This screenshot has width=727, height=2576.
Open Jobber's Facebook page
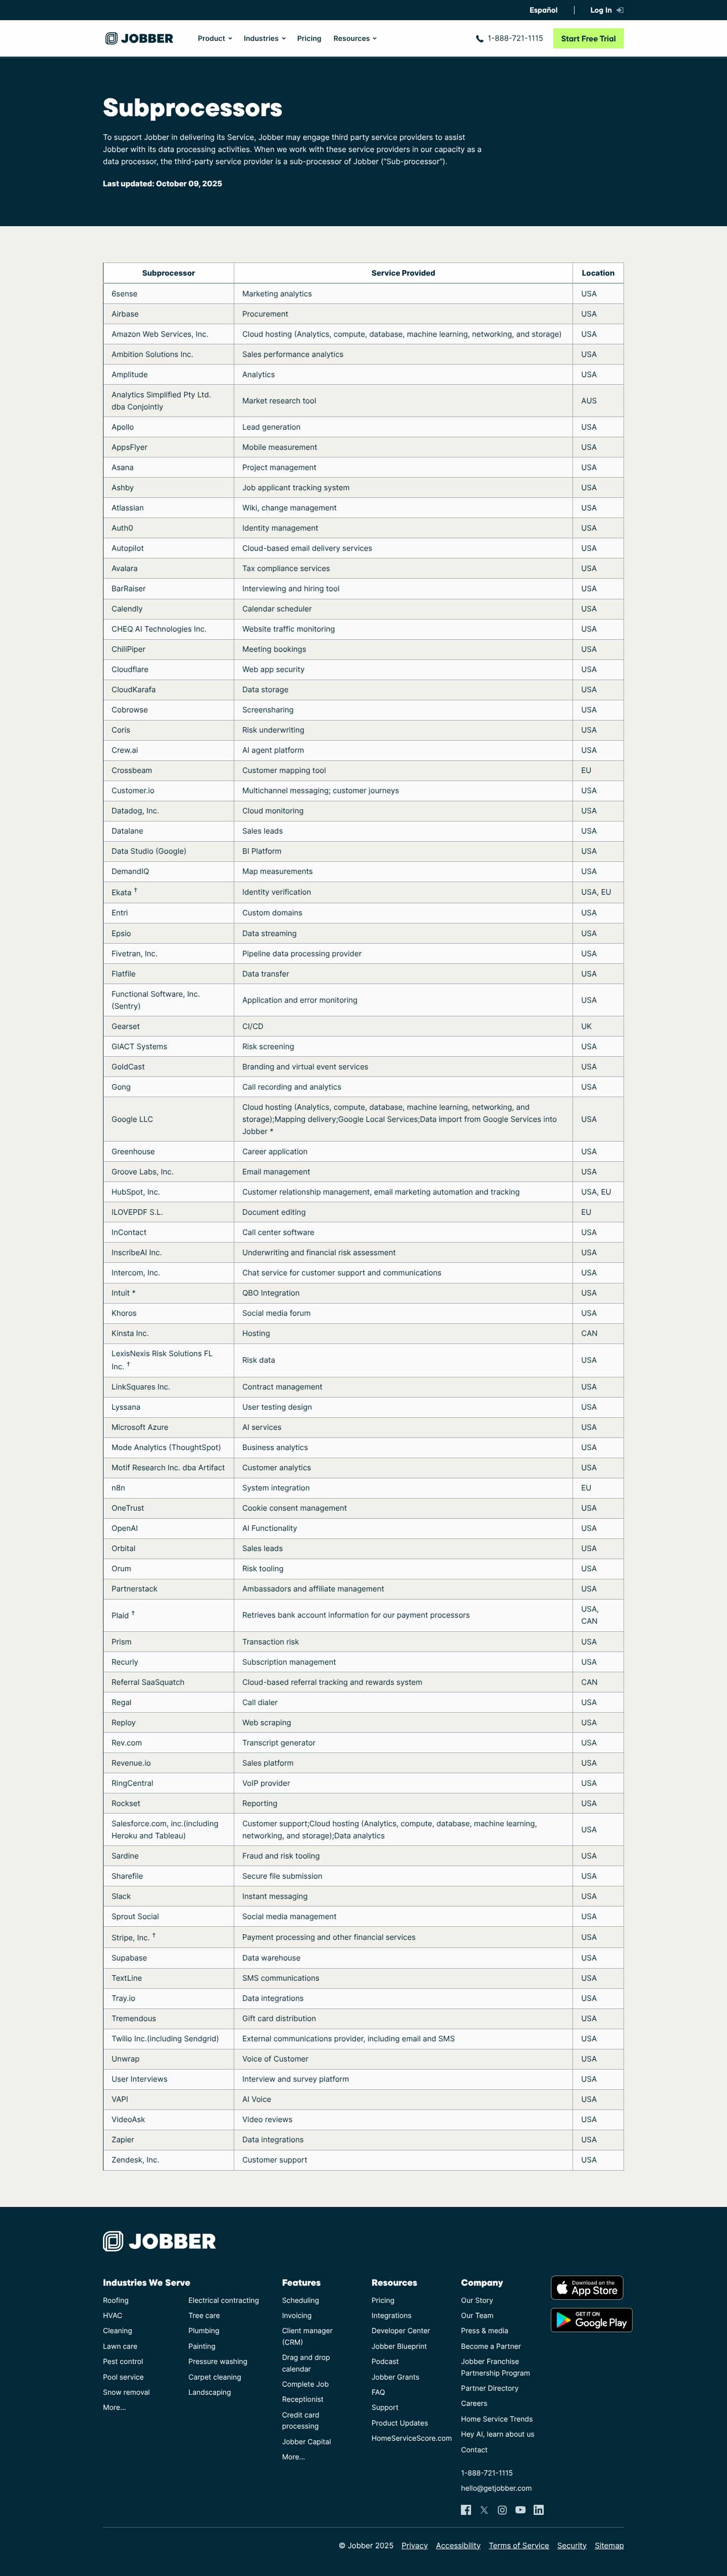(466, 2510)
